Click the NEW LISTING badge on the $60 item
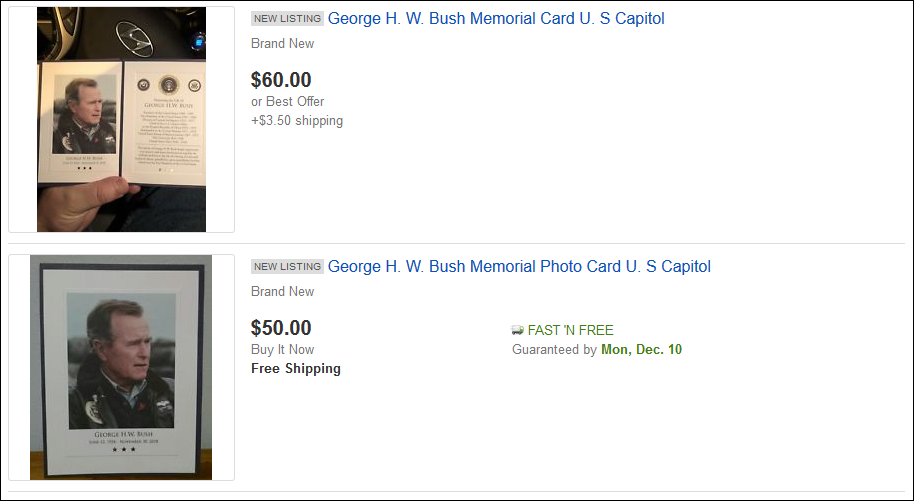Screen dimensions: 914x501 287,19
